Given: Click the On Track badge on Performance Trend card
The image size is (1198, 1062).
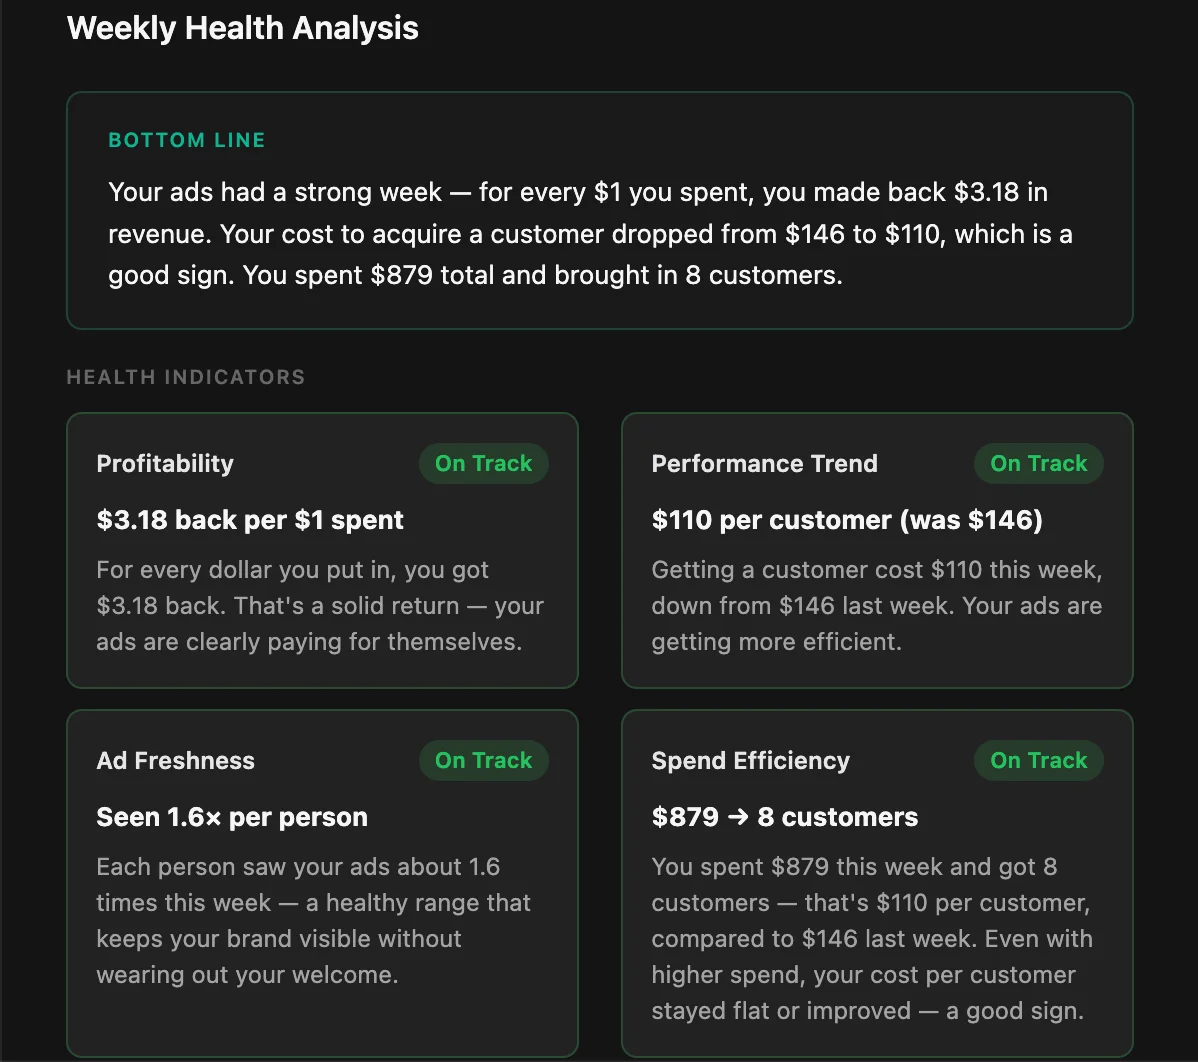Looking at the screenshot, I should pos(1038,463).
